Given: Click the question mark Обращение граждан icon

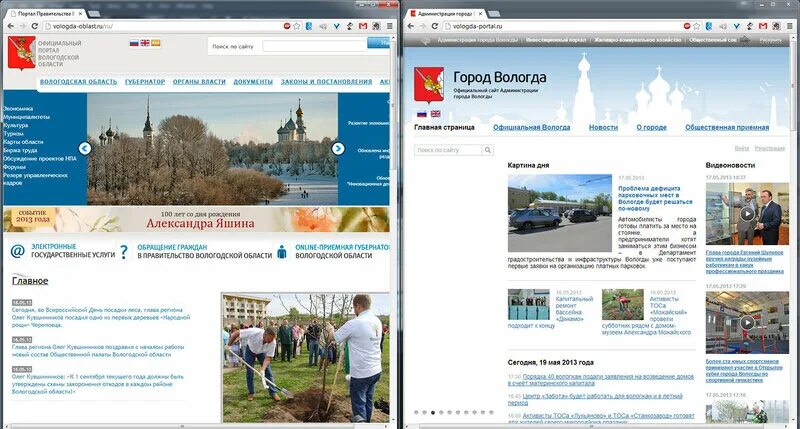Looking at the screenshot, I should [x=123, y=251].
